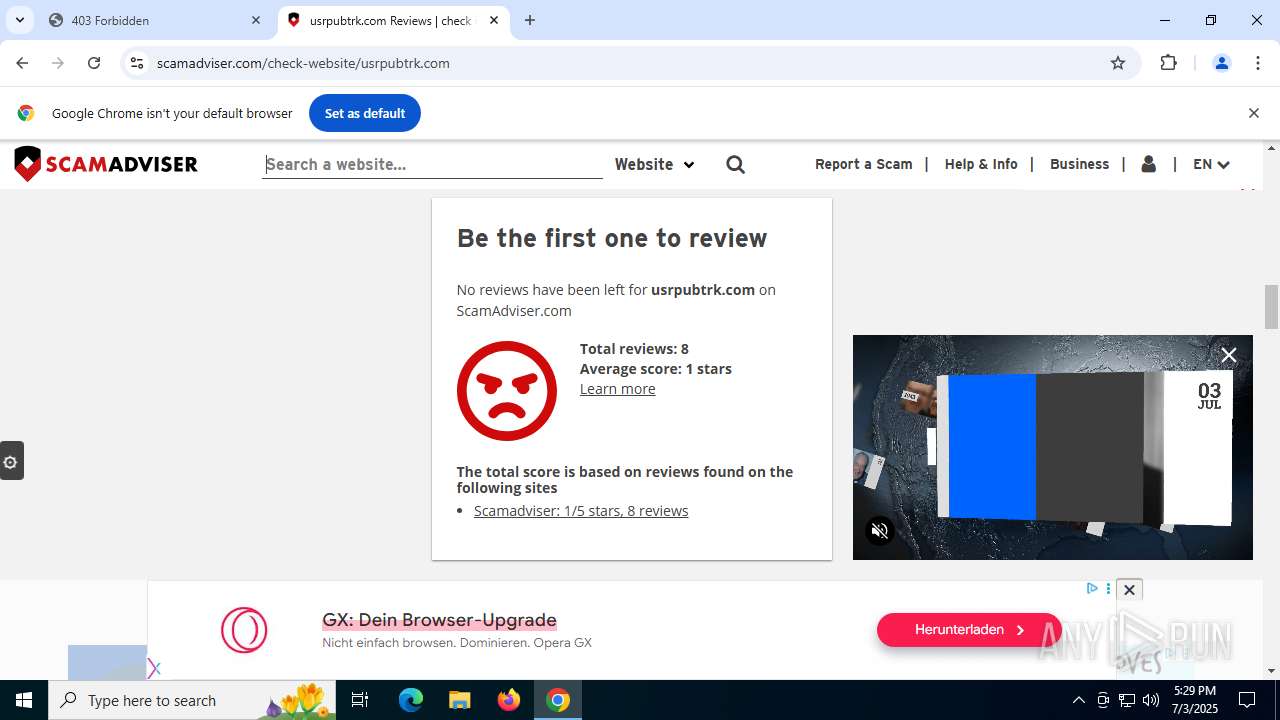This screenshot has width=1280, height=720.
Task: Click the settings gear side tab
Action: point(11,461)
